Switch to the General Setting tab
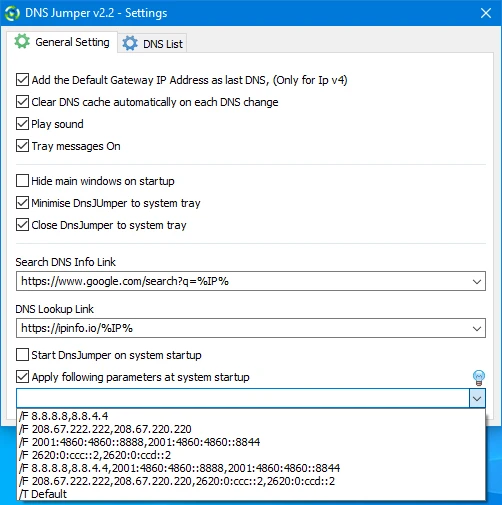Viewport: 502px width, 505px height. (62, 42)
